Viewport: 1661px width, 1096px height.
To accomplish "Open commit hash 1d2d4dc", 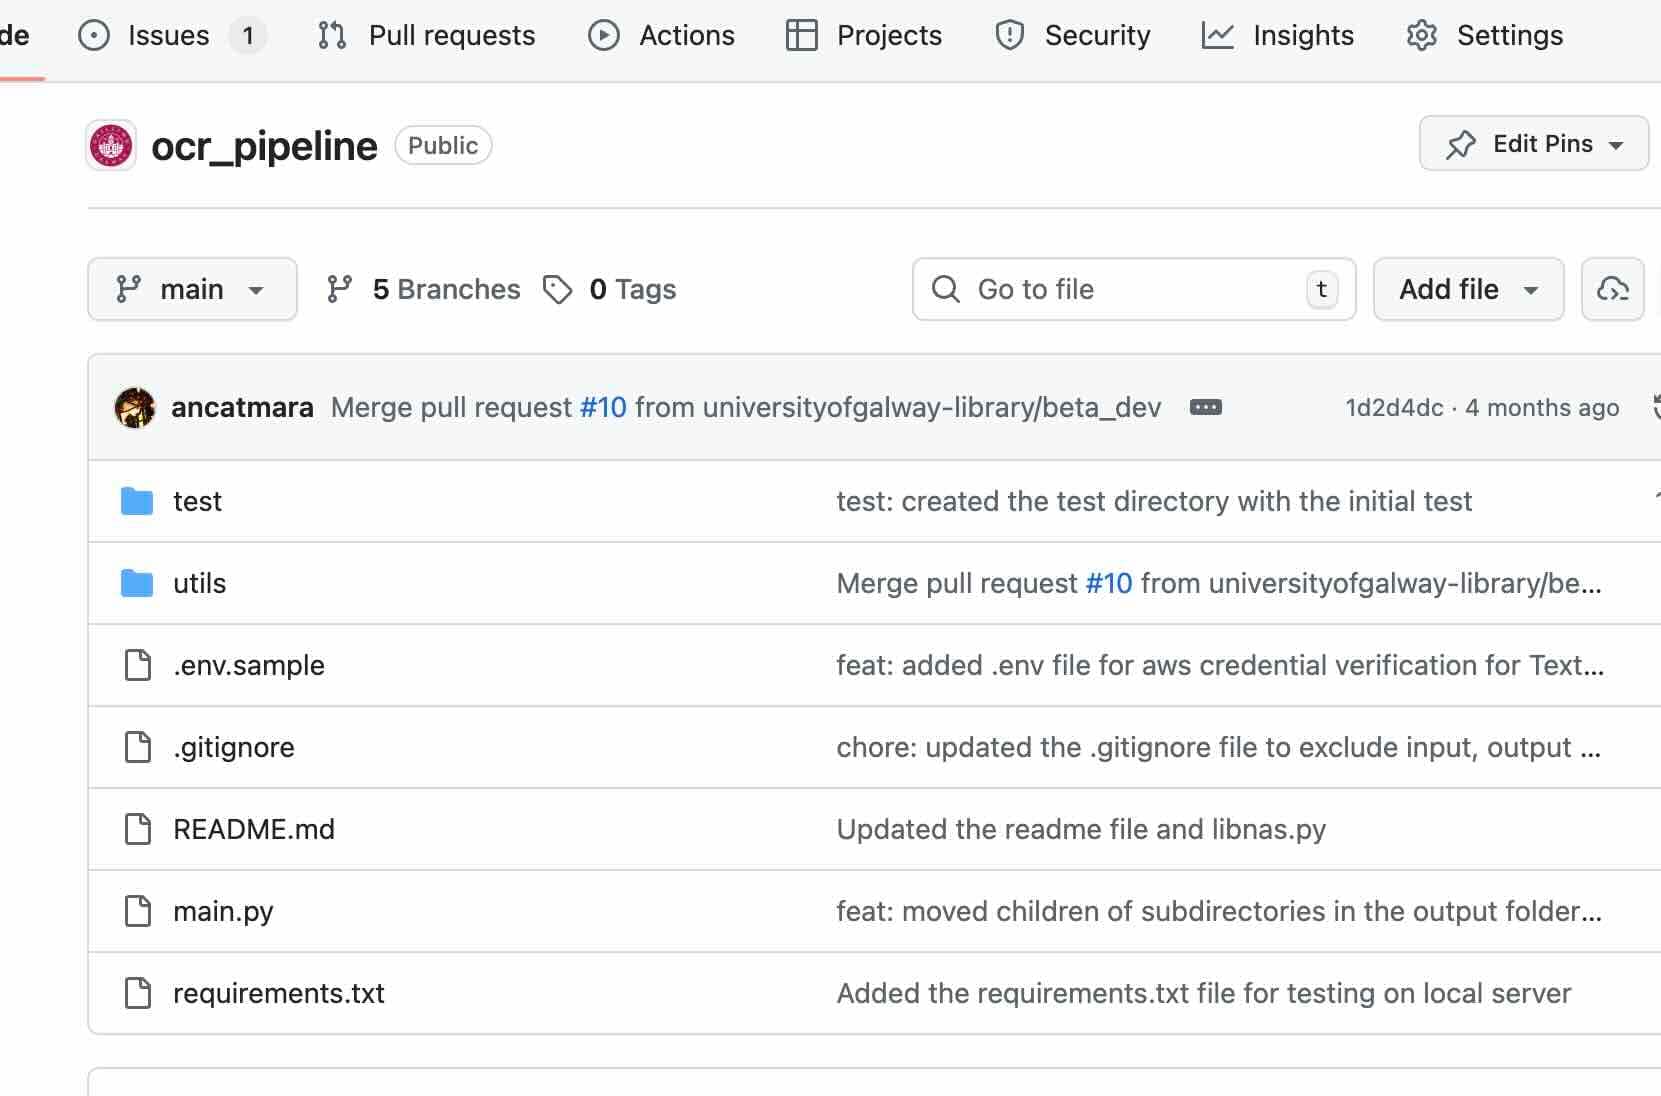I will 1394,408.
